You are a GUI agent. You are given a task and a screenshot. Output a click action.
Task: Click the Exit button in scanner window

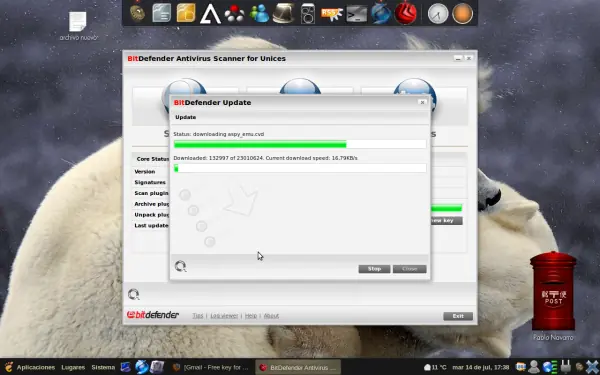click(x=458, y=316)
